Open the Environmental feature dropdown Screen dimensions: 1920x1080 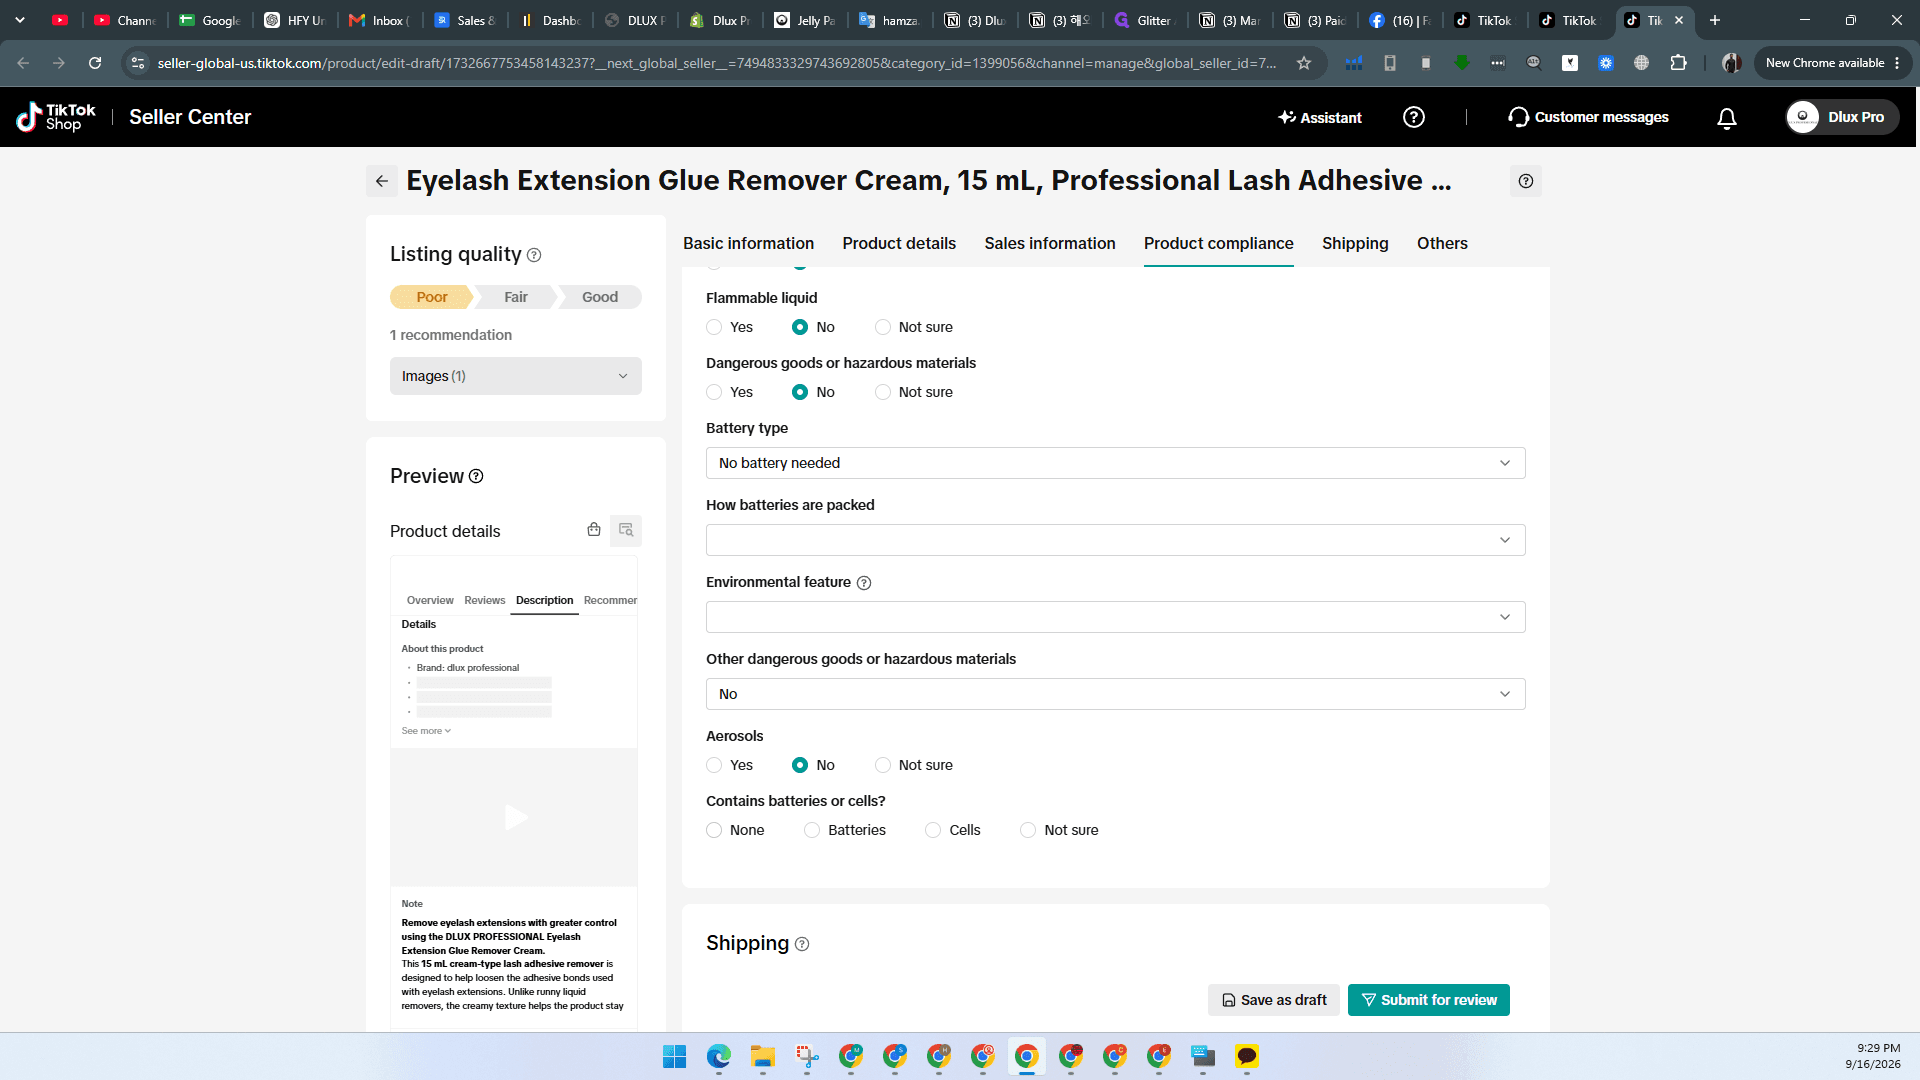[x=1115, y=617]
